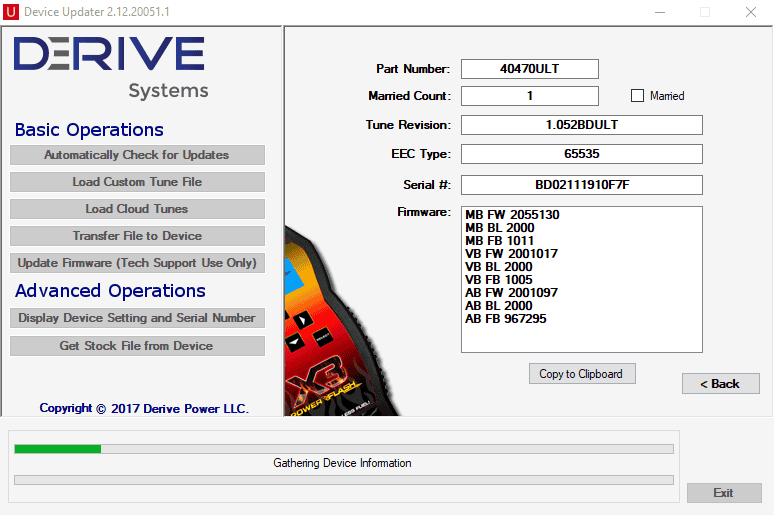The height and width of the screenshot is (515, 774).
Task: Click the Firmware: label
Action: click(424, 212)
